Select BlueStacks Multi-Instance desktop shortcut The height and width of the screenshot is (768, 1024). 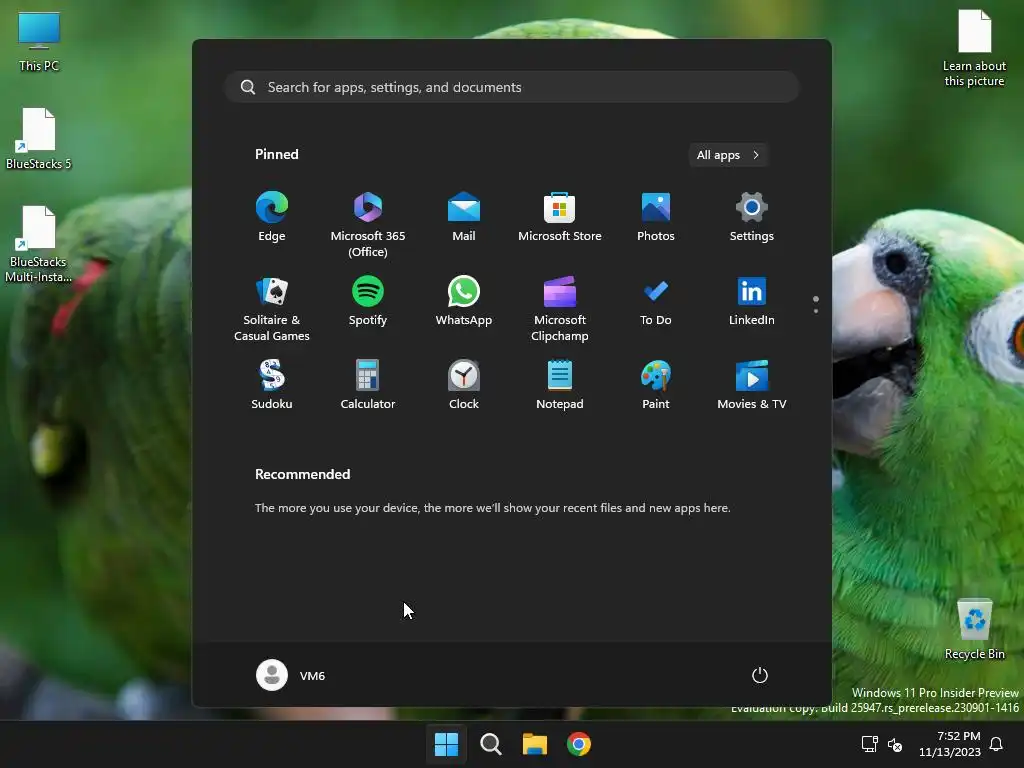tap(39, 244)
